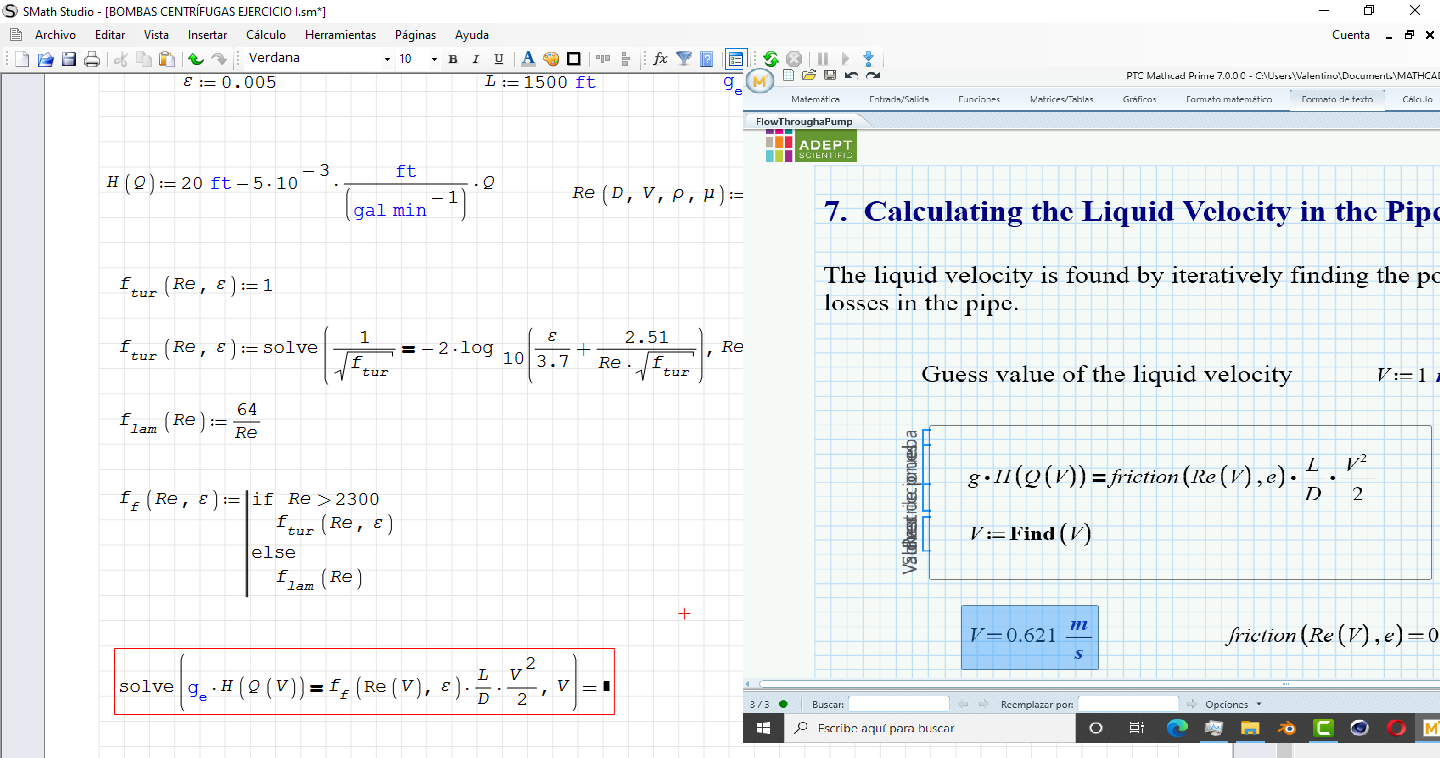Expand the font size 10 dropdown
The image size is (1440, 758).
tap(433, 59)
